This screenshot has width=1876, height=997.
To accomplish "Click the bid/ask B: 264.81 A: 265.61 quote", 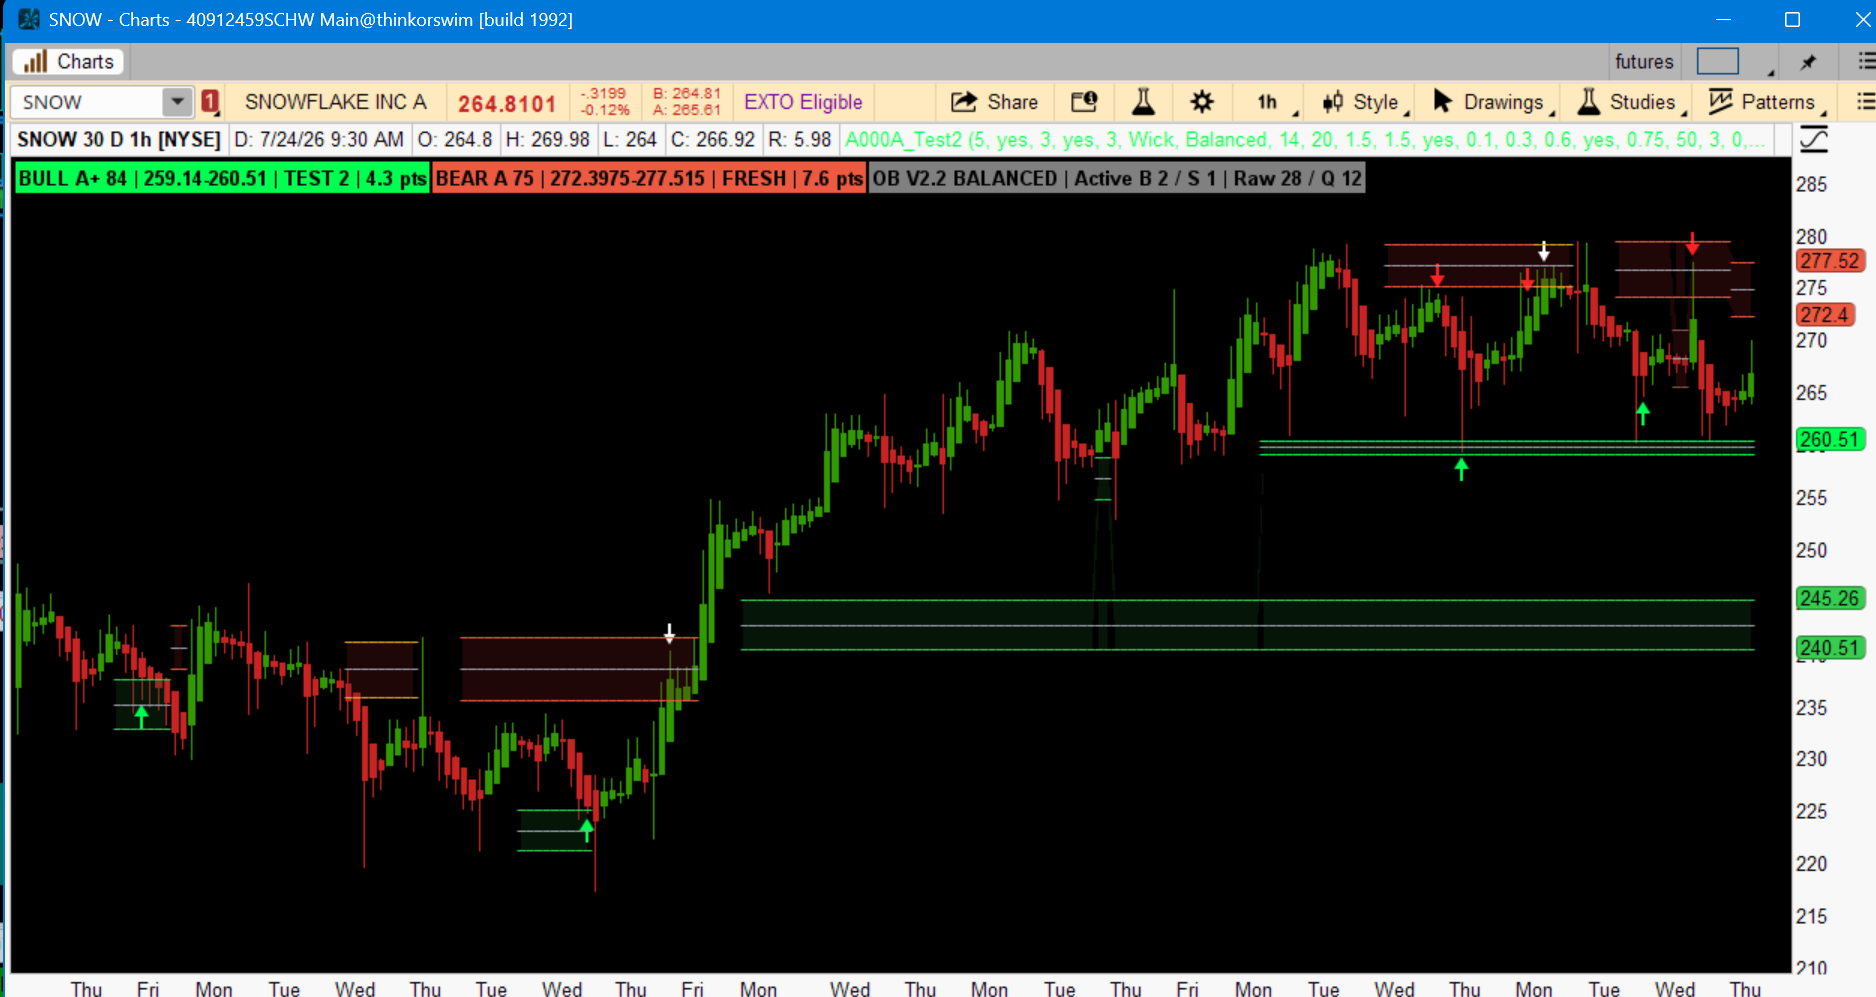I will click(x=687, y=102).
